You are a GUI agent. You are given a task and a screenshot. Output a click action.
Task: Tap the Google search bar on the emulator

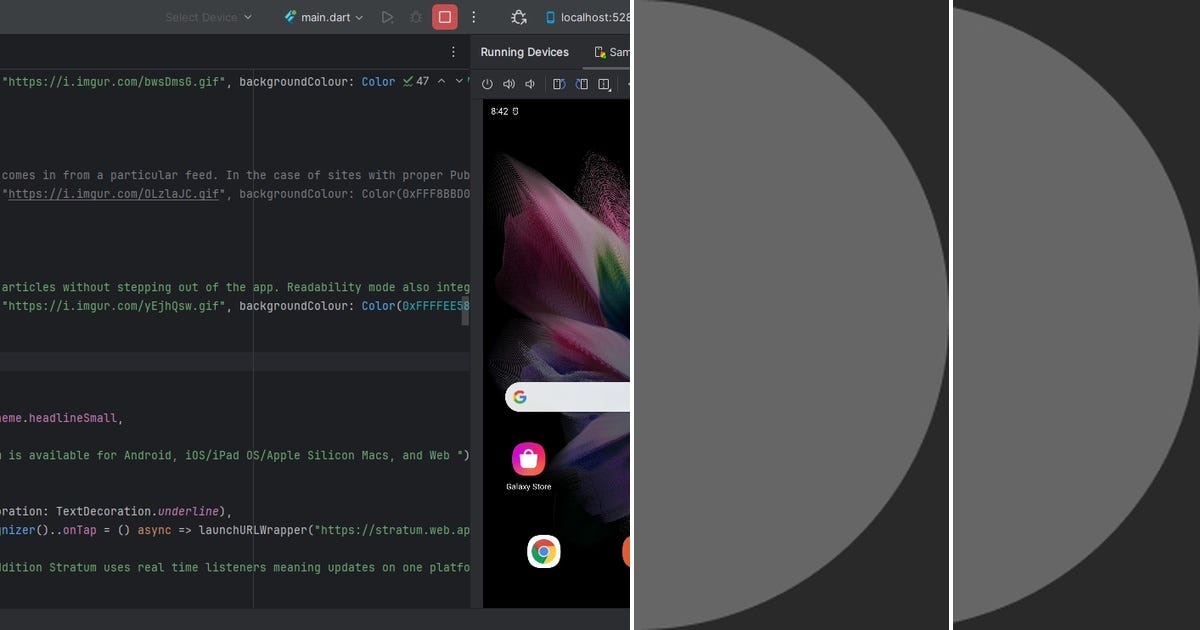(x=570, y=397)
